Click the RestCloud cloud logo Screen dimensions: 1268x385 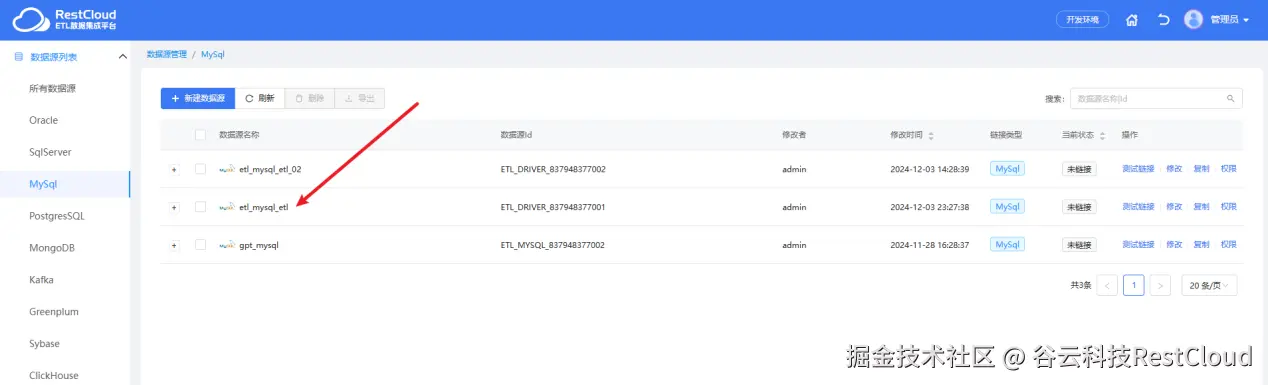point(30,20)
